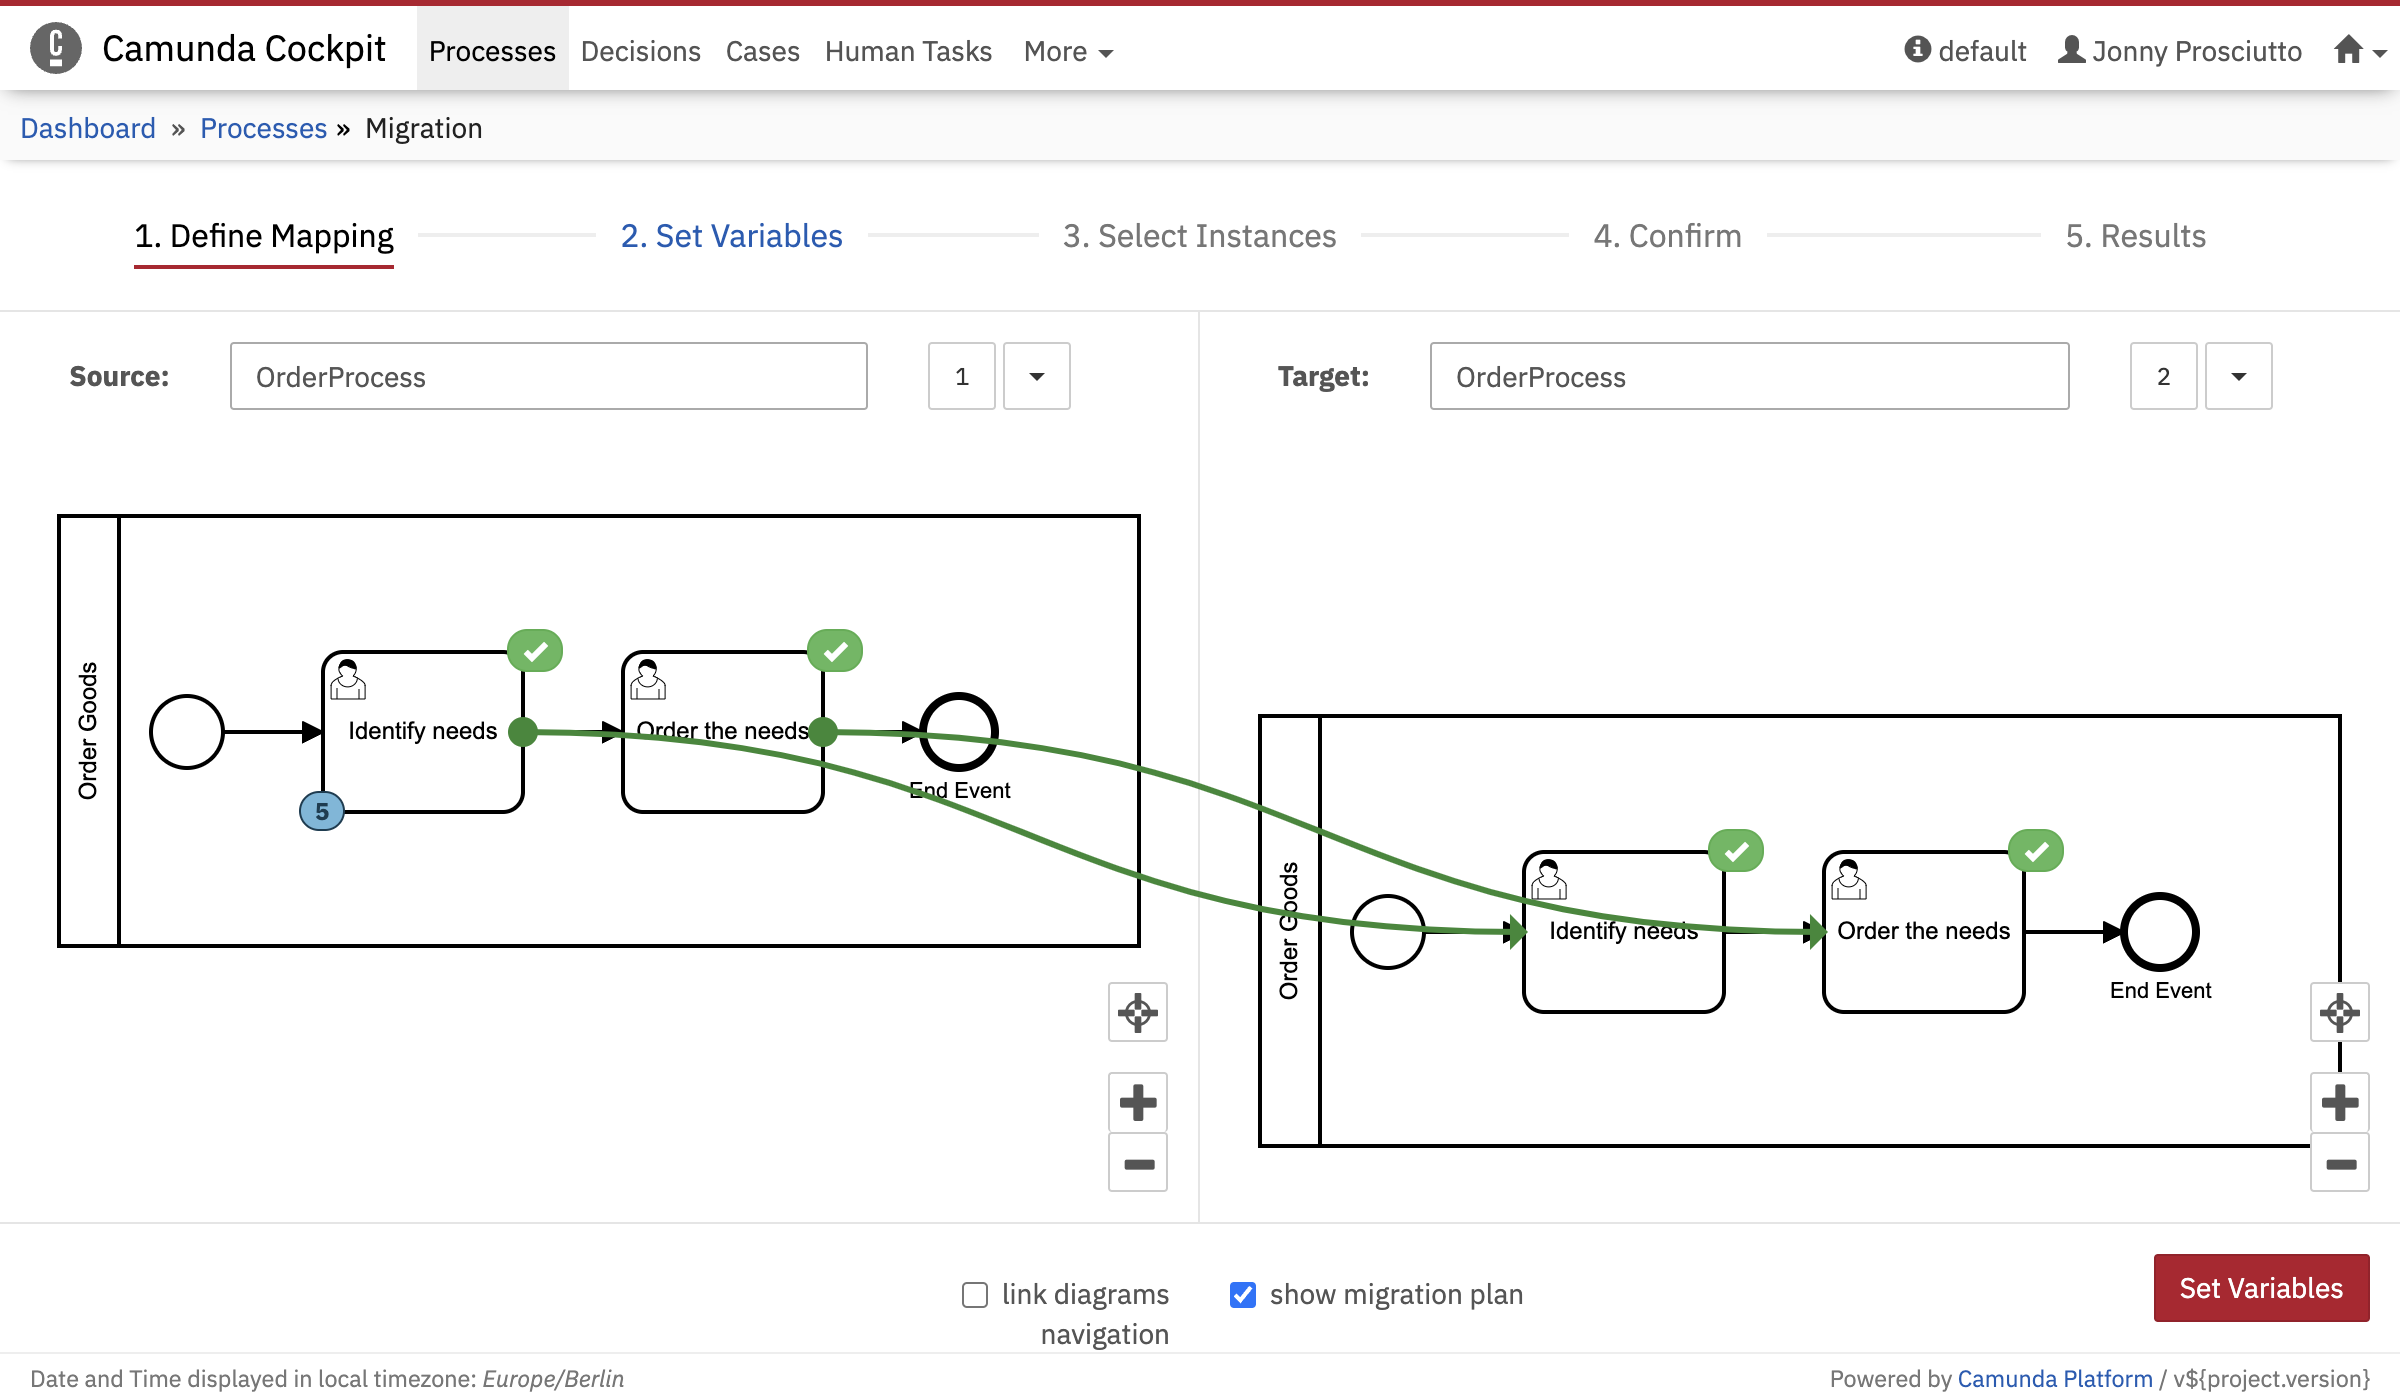Click target Order the needs check badge

click(x=2036, y=851)
